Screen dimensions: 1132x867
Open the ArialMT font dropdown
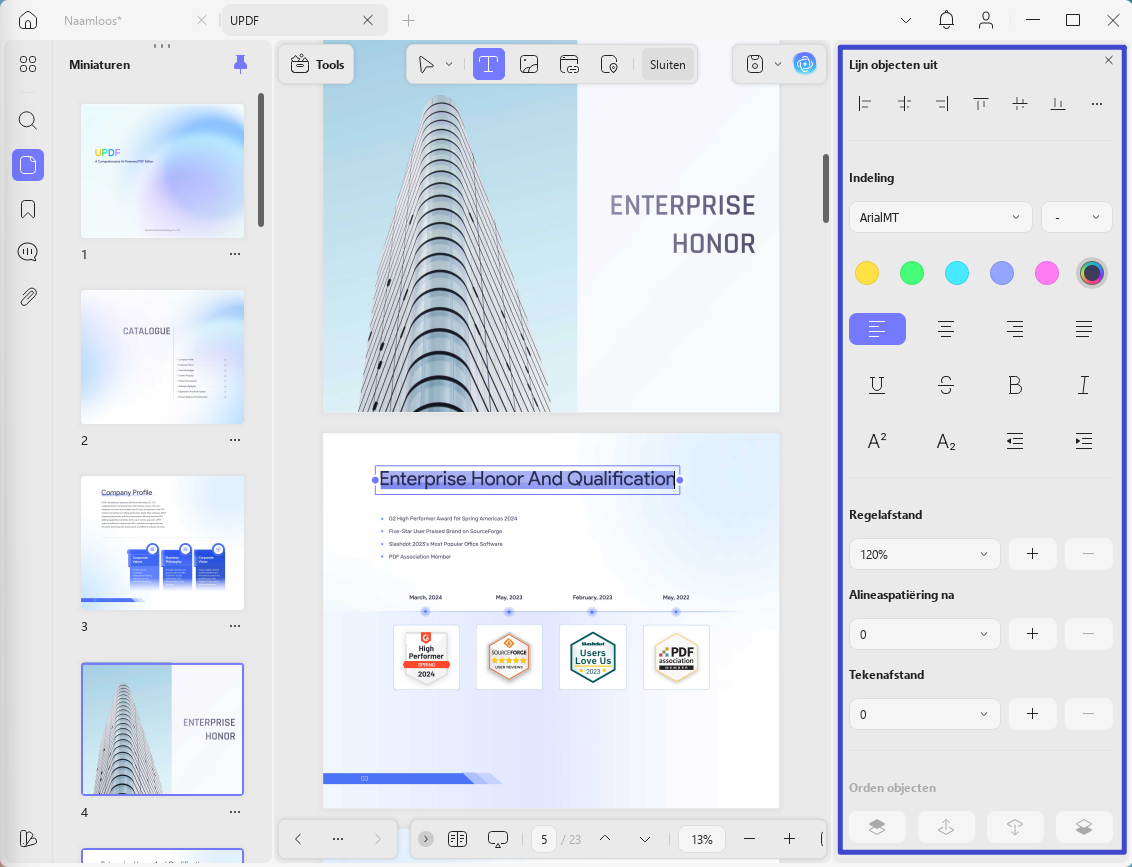click(x=940, y=217)
